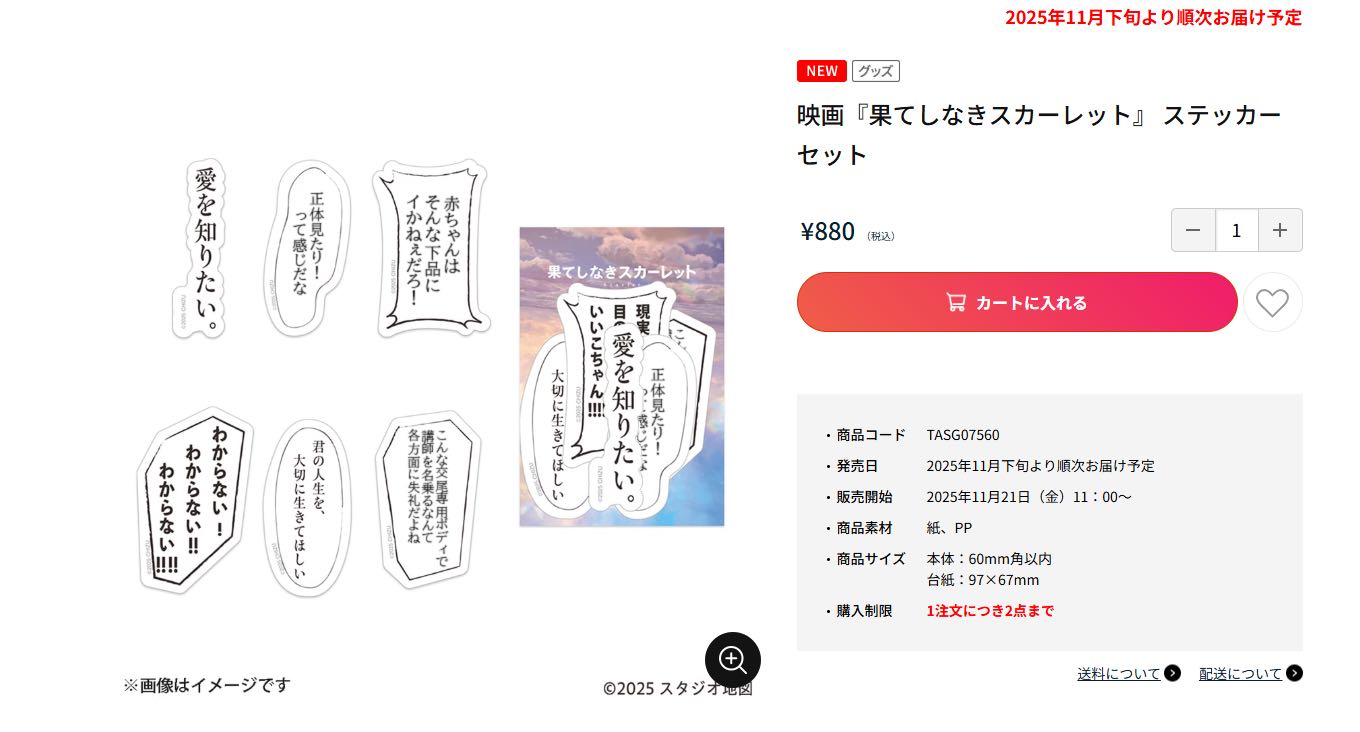
Task: Open the 送料について link
Action: [1119, 673]
